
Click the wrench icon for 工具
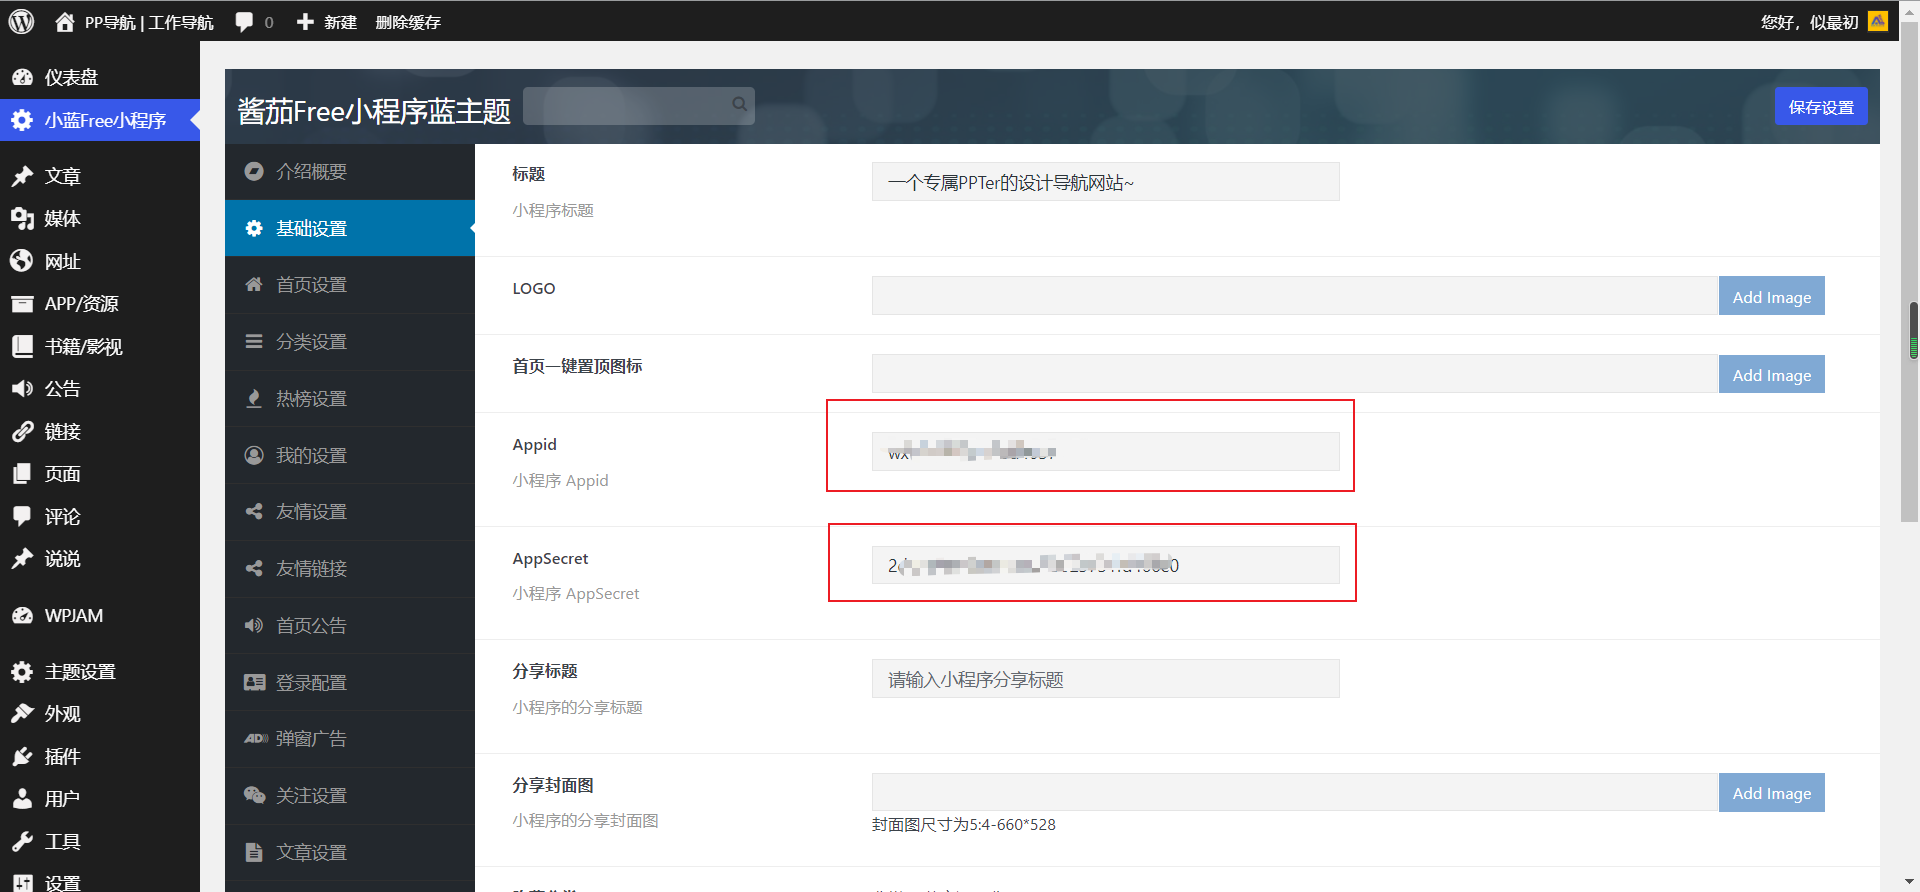(22, 841)
